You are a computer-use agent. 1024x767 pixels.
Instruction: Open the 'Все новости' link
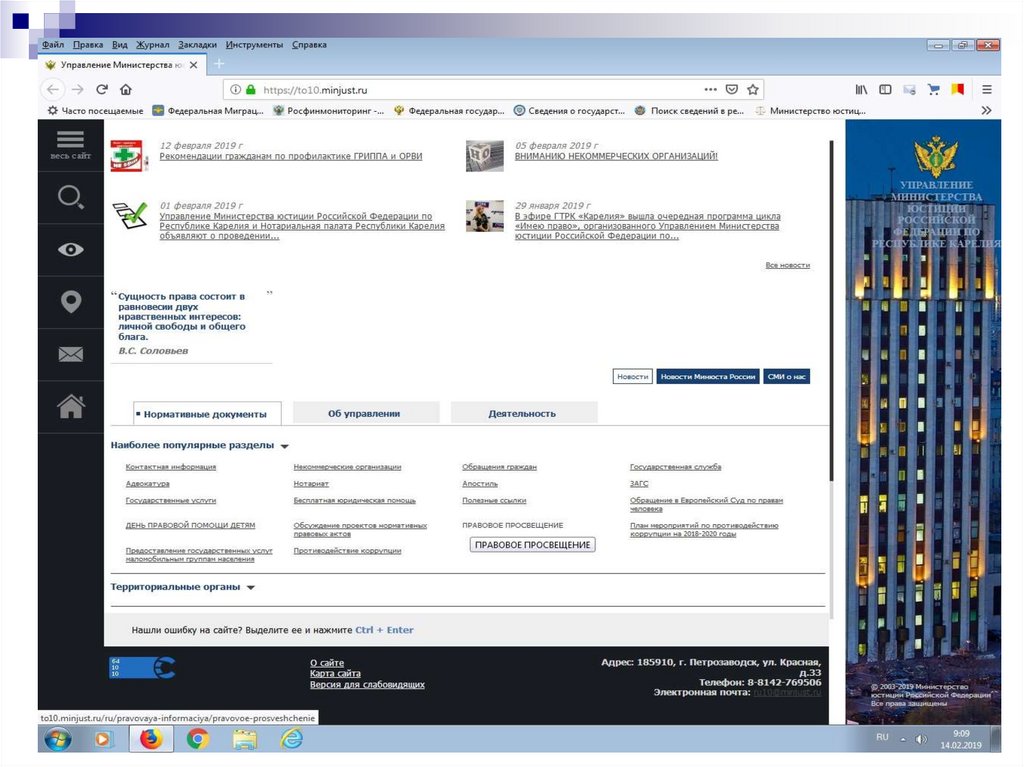pyautogui.click(x=787, y=265)
